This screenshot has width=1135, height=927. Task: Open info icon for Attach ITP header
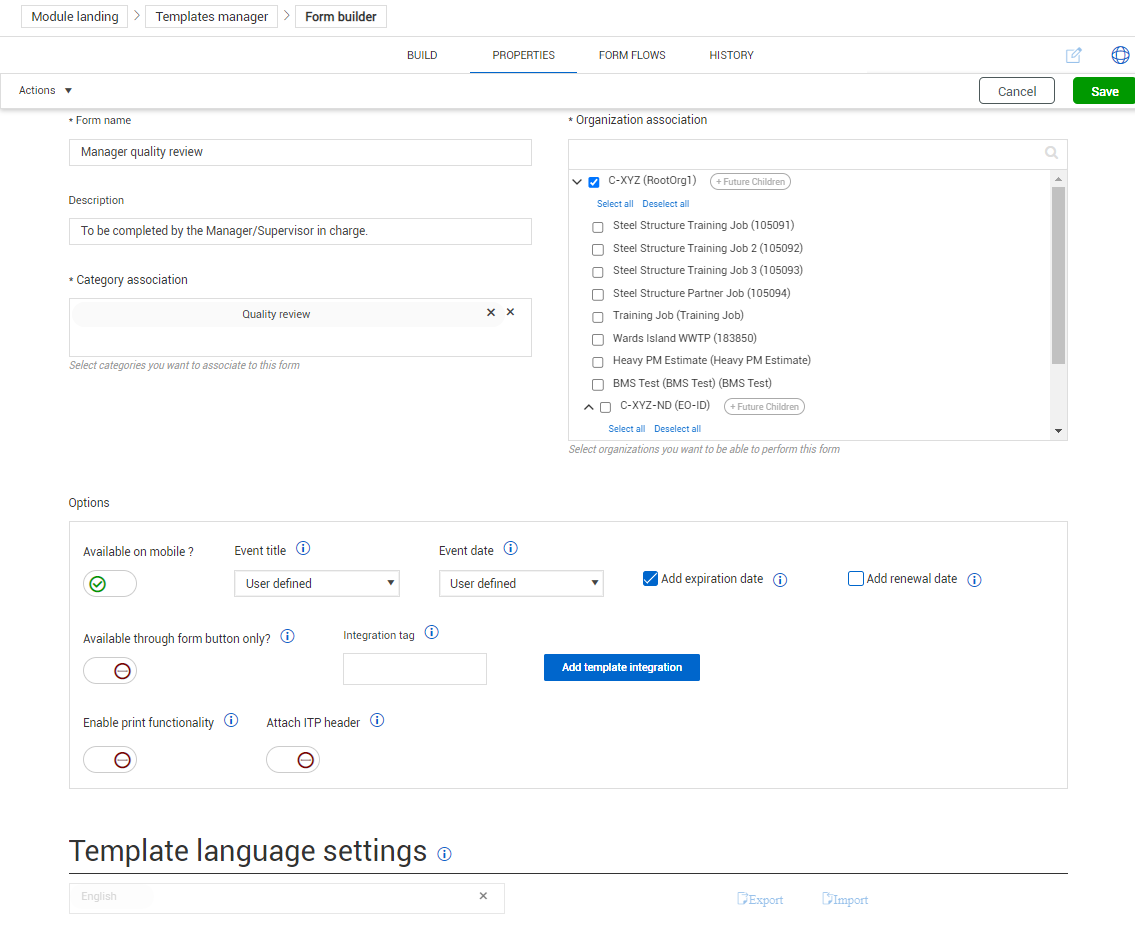pyautogui.click(x=377, y=721)
